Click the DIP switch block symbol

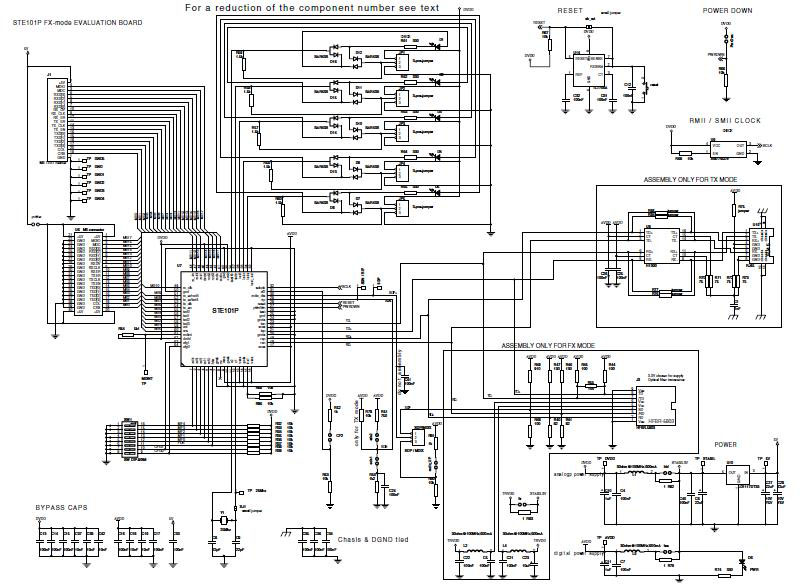pos(128,439)
